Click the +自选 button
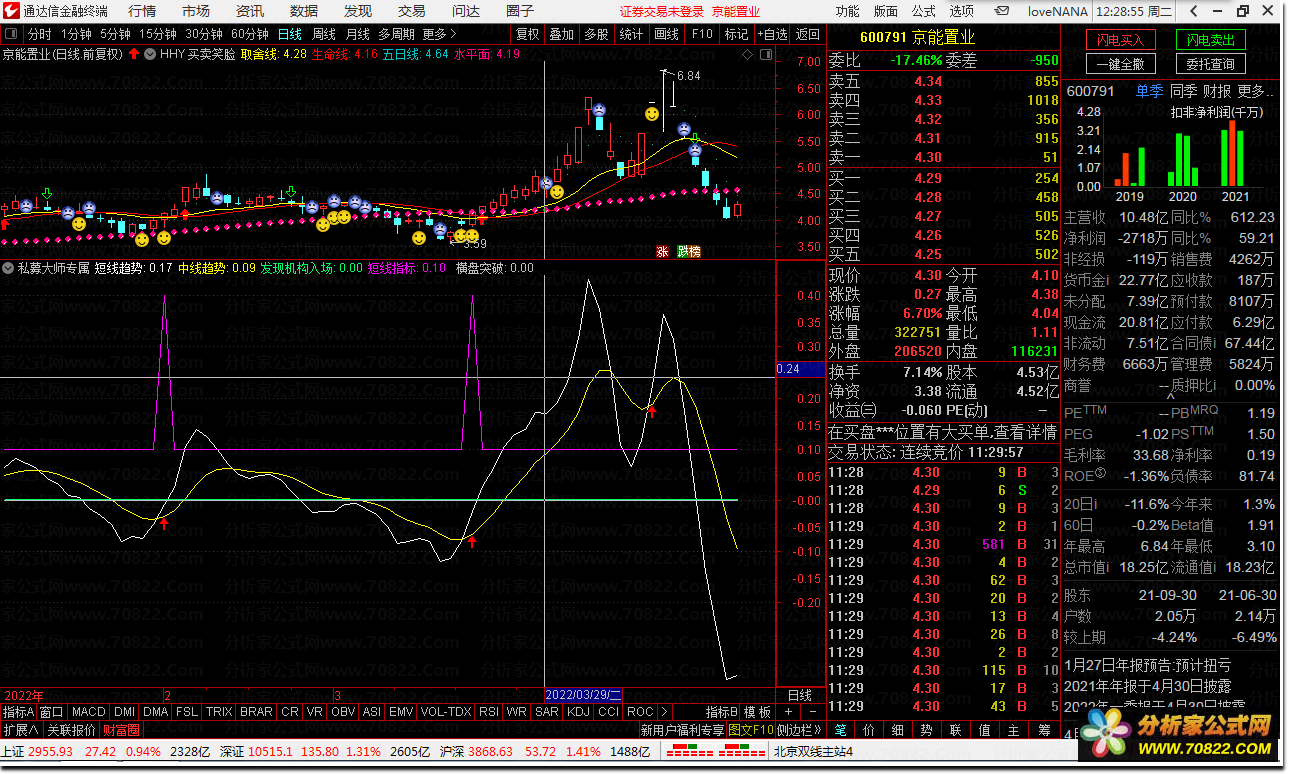The height and width of the screenshot is (774, 1289). click(x=772, y=34)
